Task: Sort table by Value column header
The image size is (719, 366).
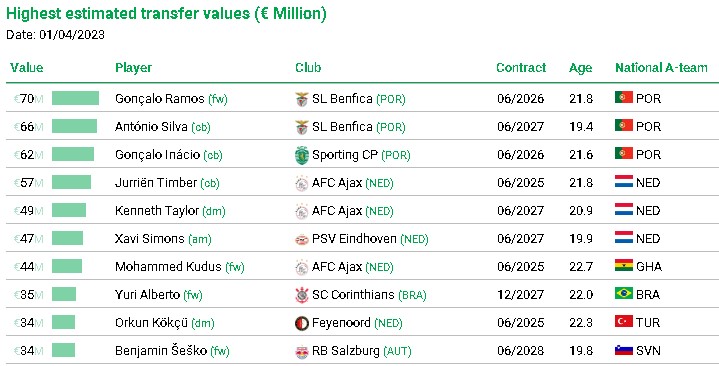Action: click(x=27, y=68)
